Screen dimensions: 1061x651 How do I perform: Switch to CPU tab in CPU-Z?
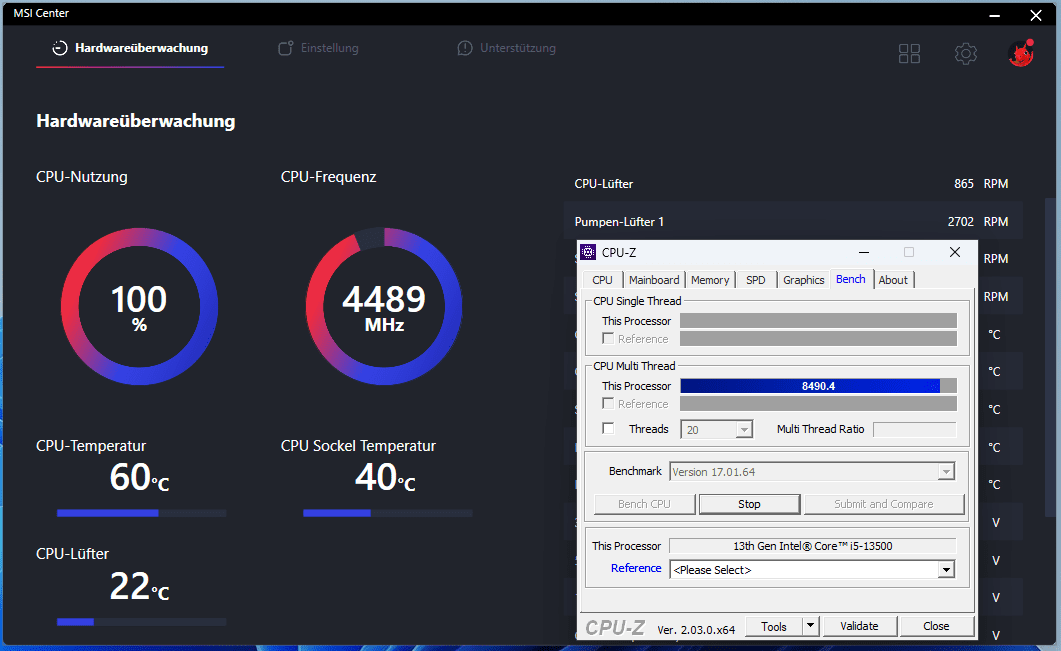[x=602, y=280]
